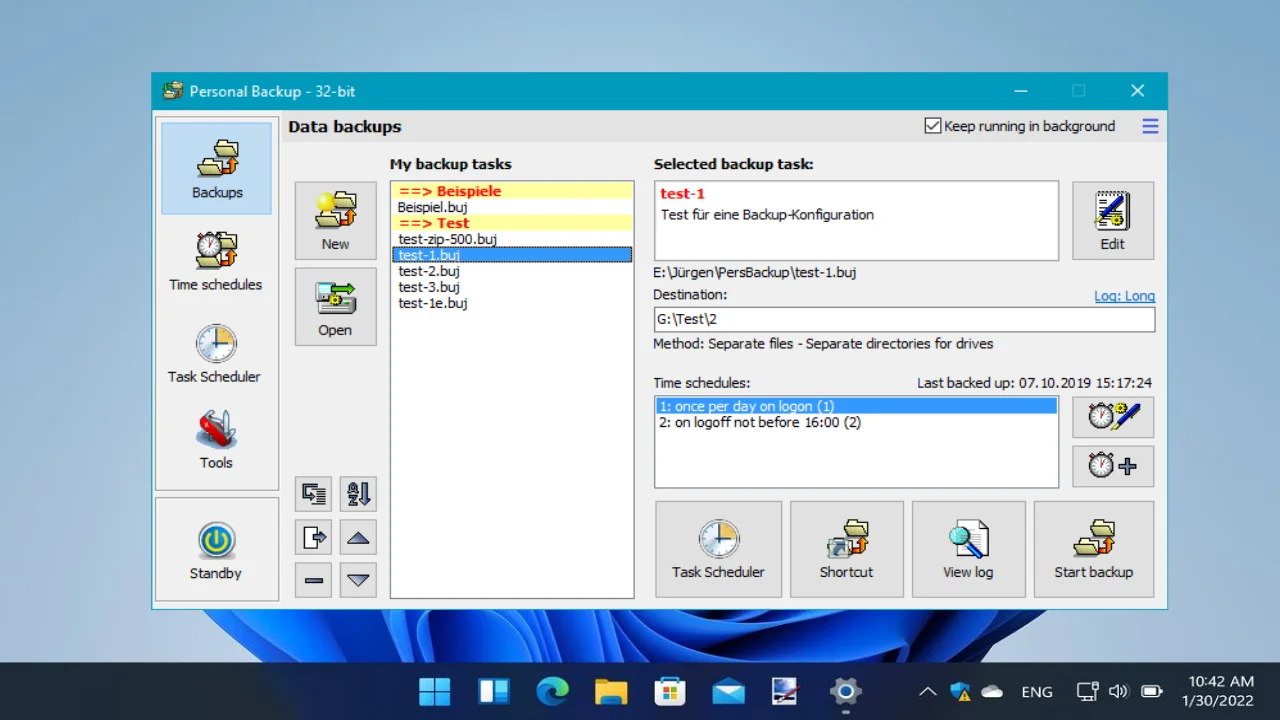The image size is (1280, 720).
Task: Select schedule once per day on logon
Action: (856, 406)
